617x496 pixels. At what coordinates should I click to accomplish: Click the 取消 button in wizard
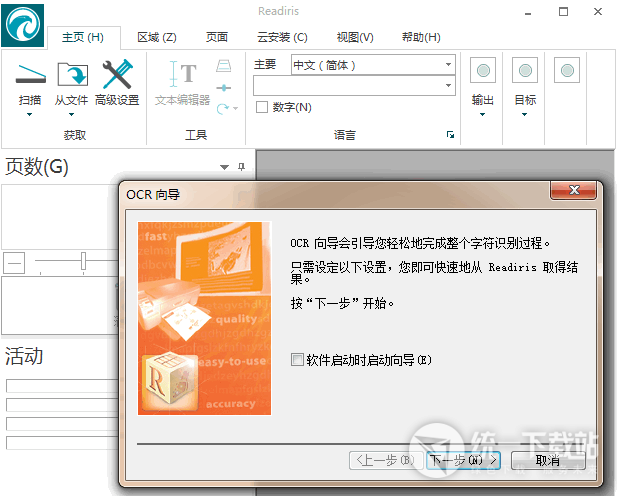pos(548,460)
